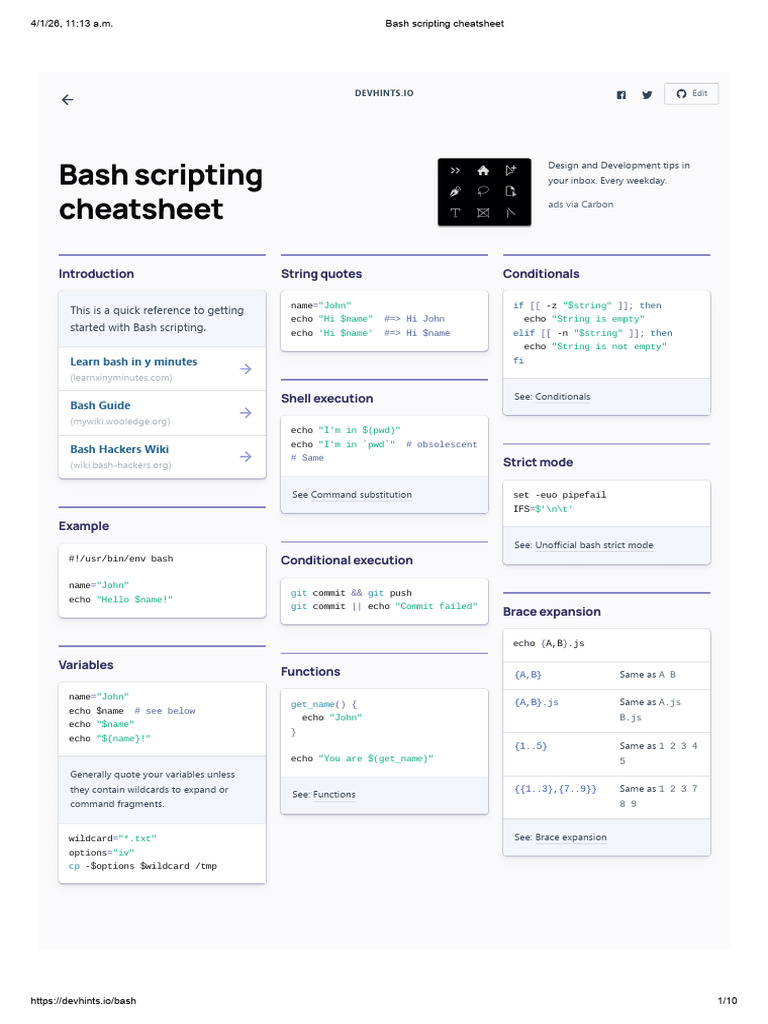Click the '{A,B}.js' table cell

(536, 703)
